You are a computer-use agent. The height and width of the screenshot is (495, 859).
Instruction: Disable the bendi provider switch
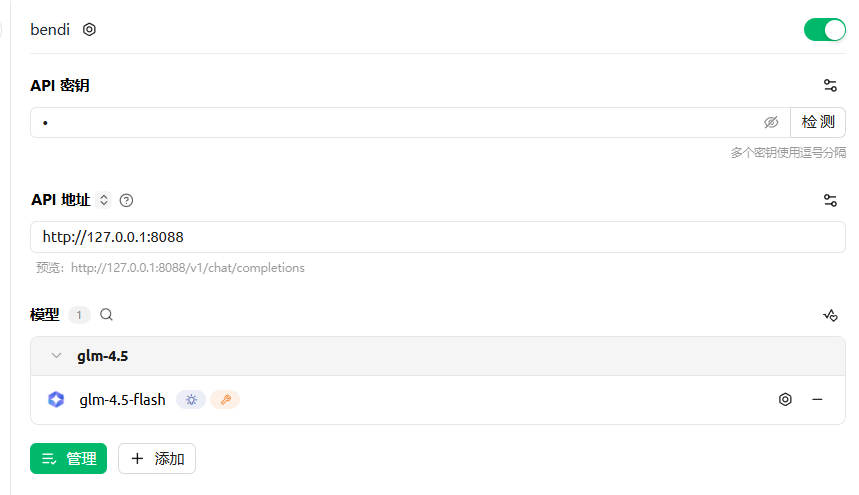824,30
